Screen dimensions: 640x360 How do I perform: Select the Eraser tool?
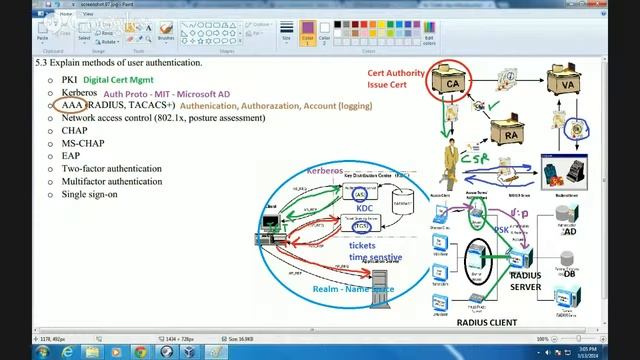(130, 39)
